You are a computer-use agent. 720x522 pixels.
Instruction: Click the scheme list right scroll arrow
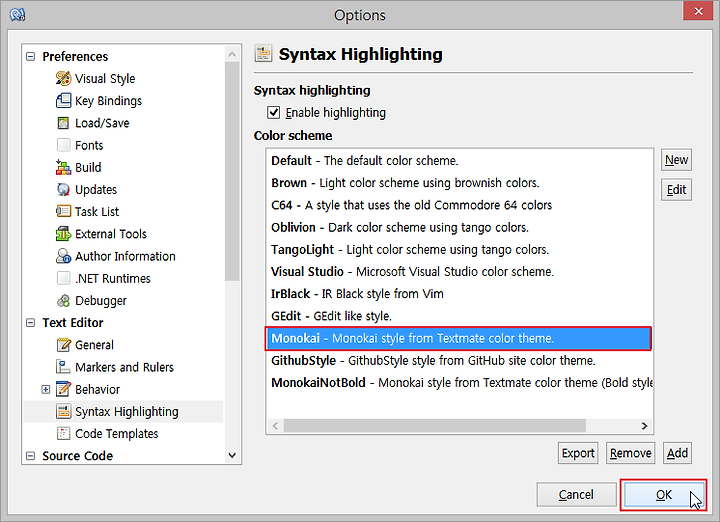[x=644, y=426]
